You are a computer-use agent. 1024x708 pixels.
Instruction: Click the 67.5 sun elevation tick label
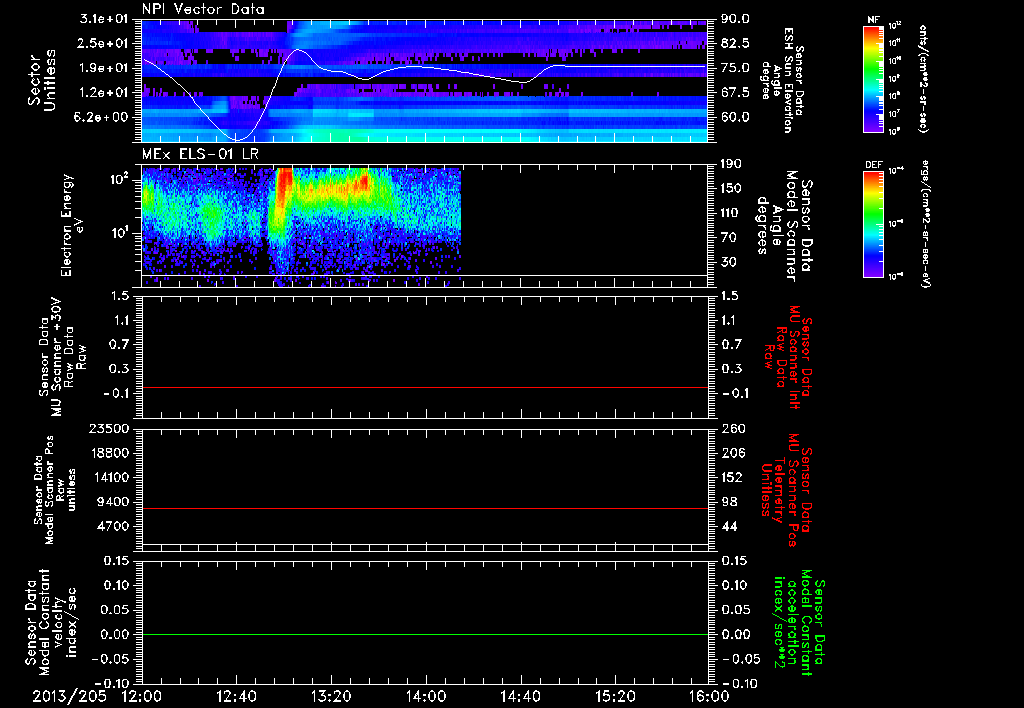[735, 92]
